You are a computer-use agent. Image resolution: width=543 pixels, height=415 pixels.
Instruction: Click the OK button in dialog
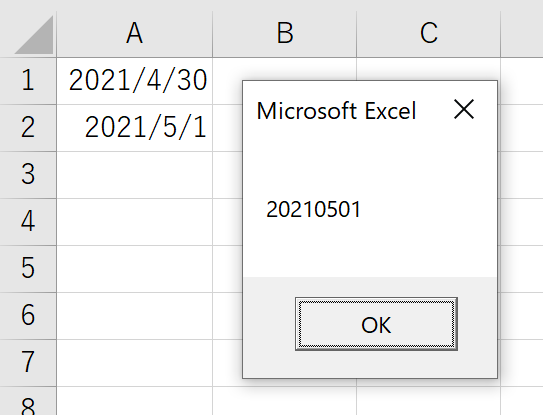tap(376, 324)
